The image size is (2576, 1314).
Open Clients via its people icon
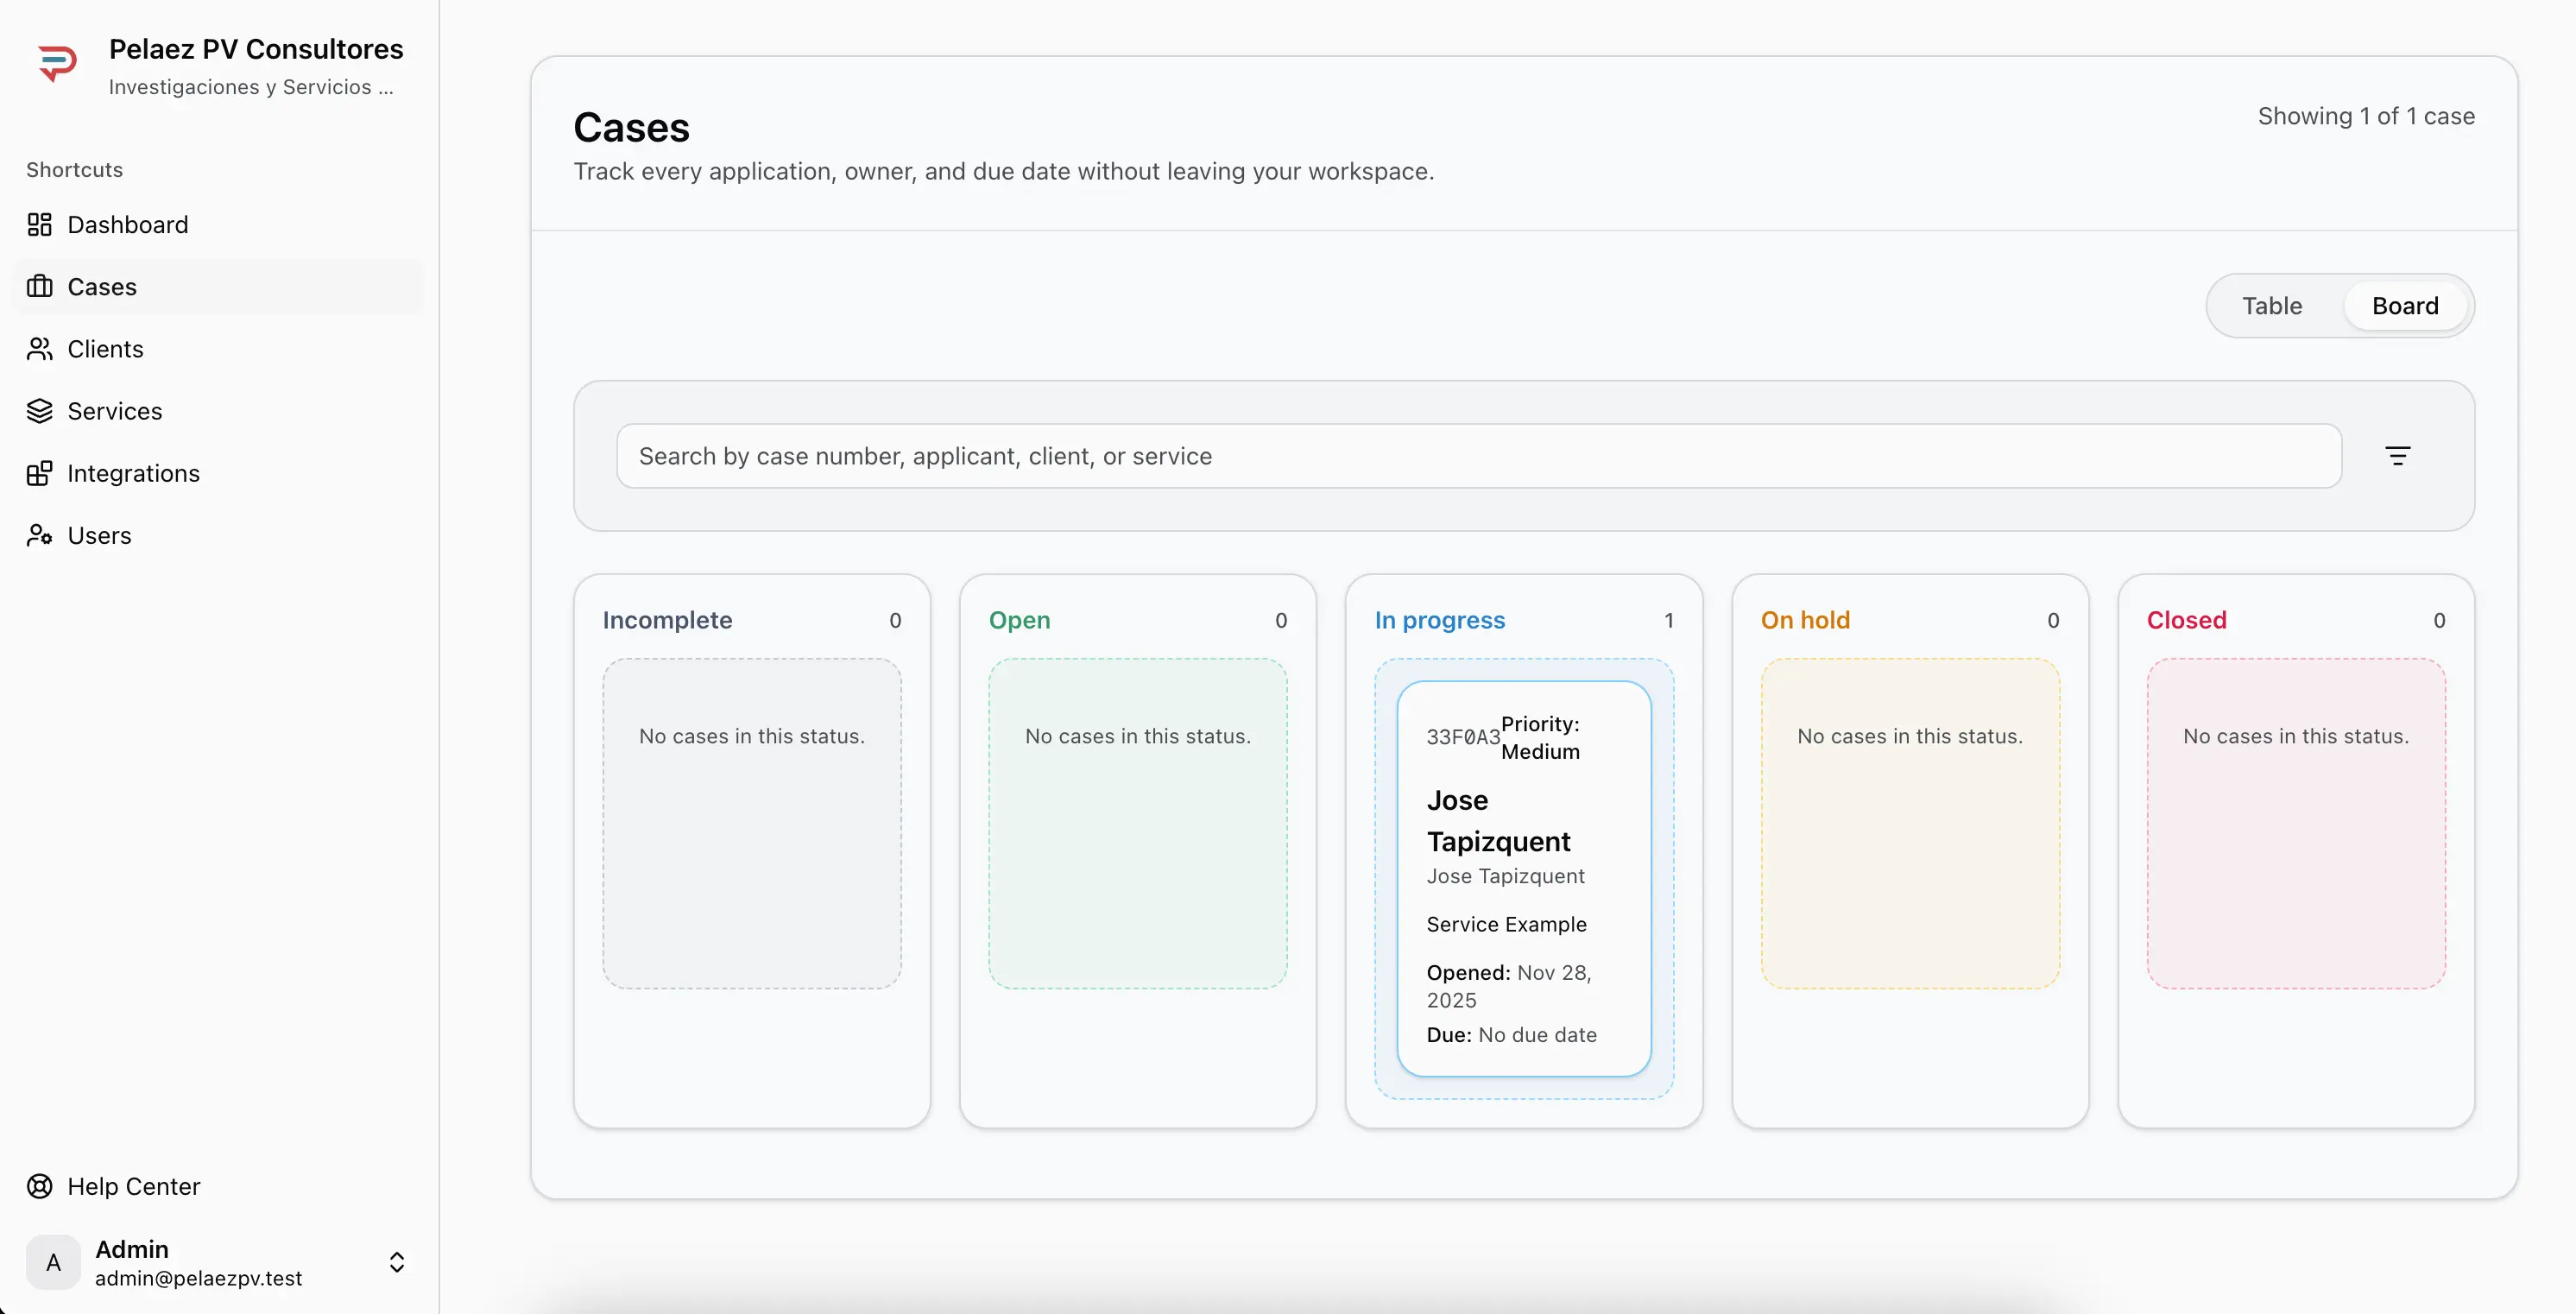pos(38,349)
